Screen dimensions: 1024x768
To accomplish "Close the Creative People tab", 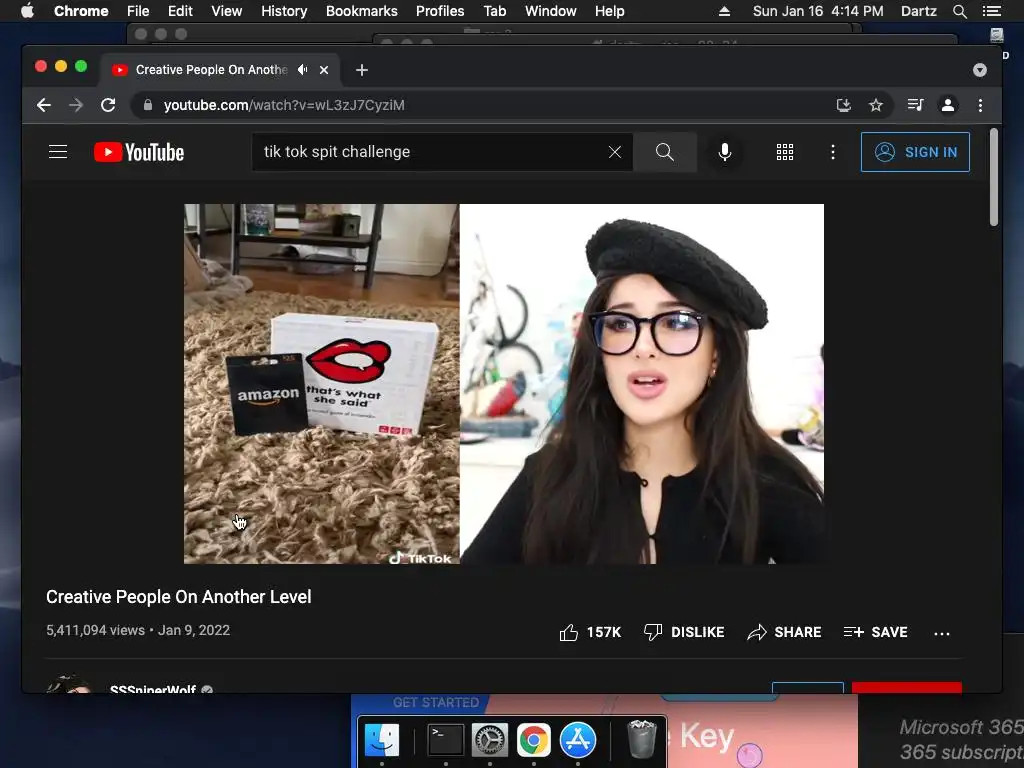I will 324,70.
